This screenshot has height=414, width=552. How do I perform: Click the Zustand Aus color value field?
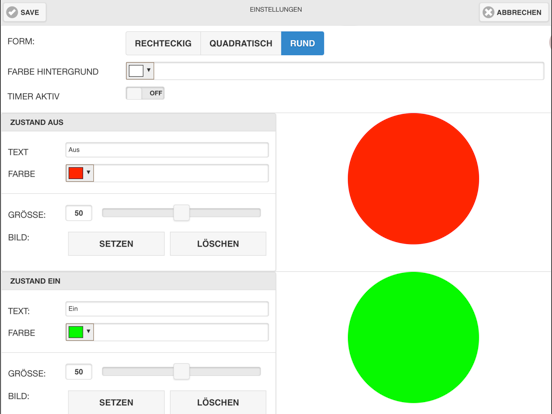[181, 173]
